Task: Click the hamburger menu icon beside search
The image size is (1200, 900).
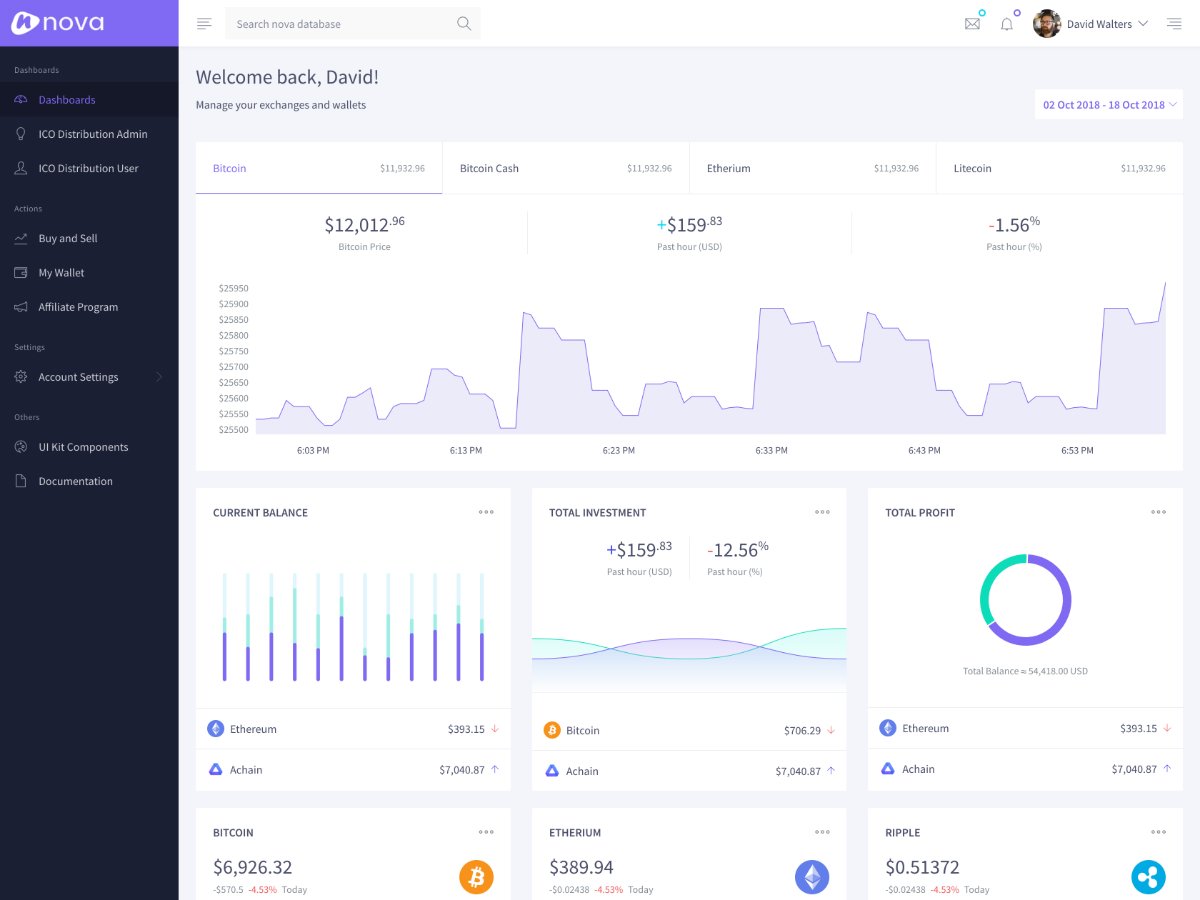Action: tap(204, 24)
